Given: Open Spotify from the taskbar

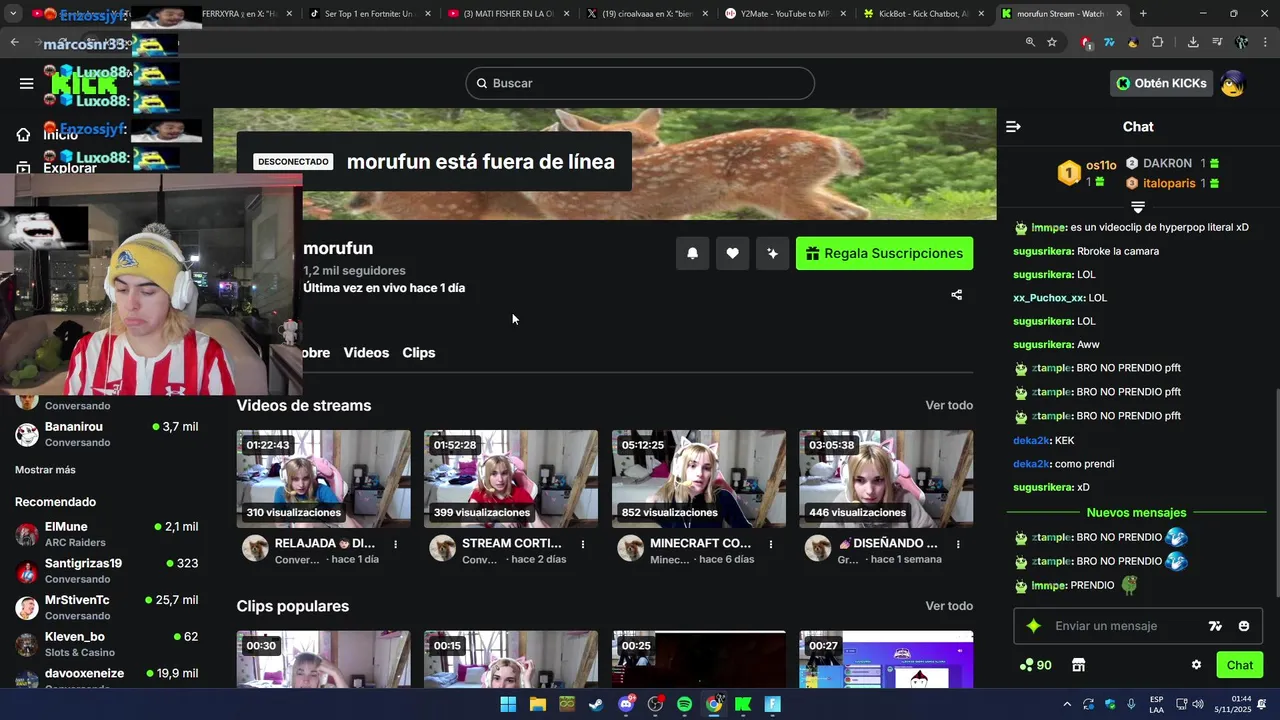Looking at the screenshot, I should (684, 704).
